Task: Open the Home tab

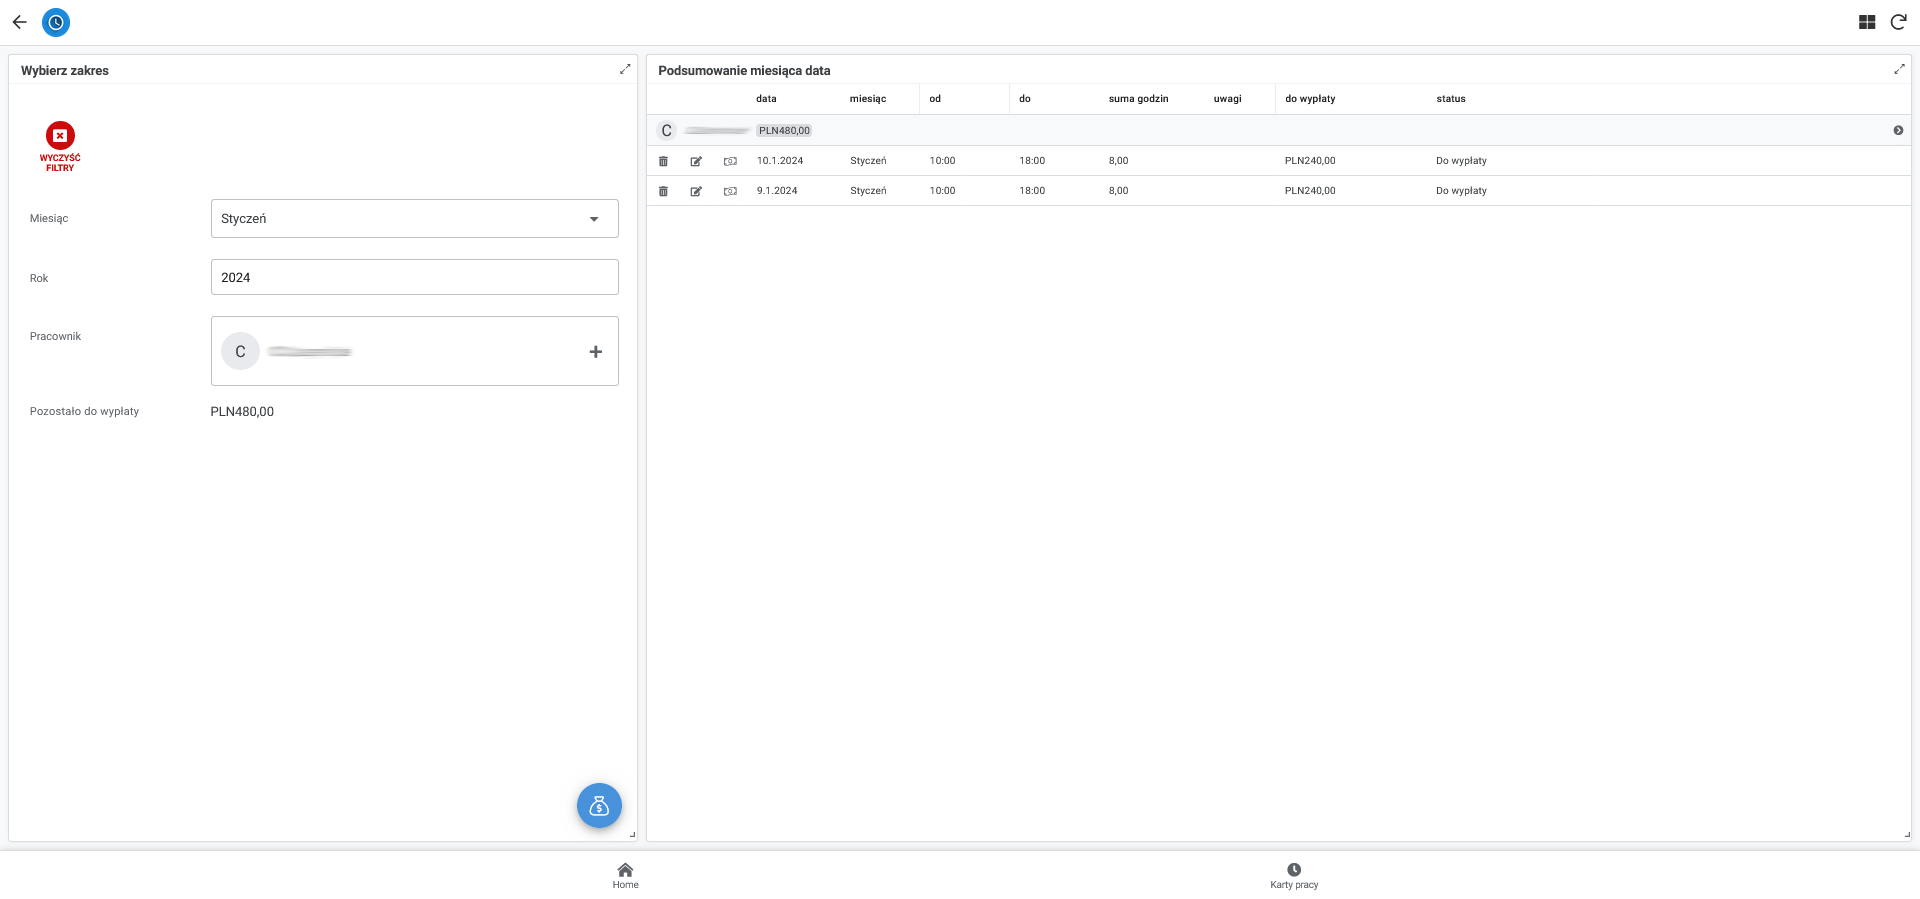Action: 625,875
